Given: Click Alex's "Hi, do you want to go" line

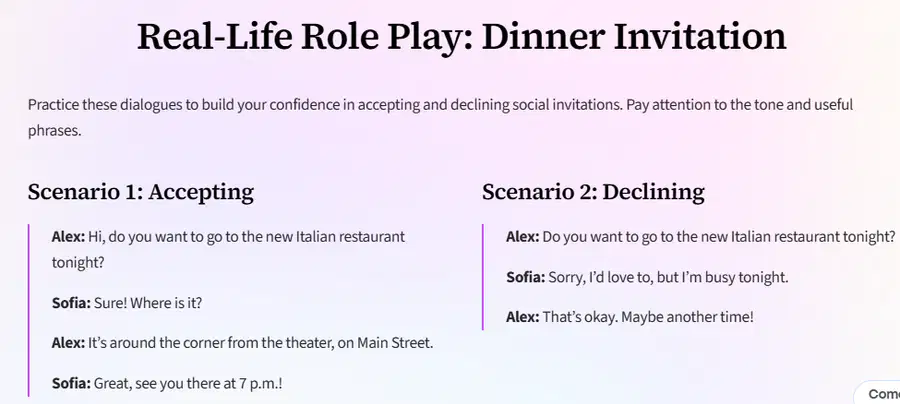Looking at the screenshot, I should click(x=228, y=250).
